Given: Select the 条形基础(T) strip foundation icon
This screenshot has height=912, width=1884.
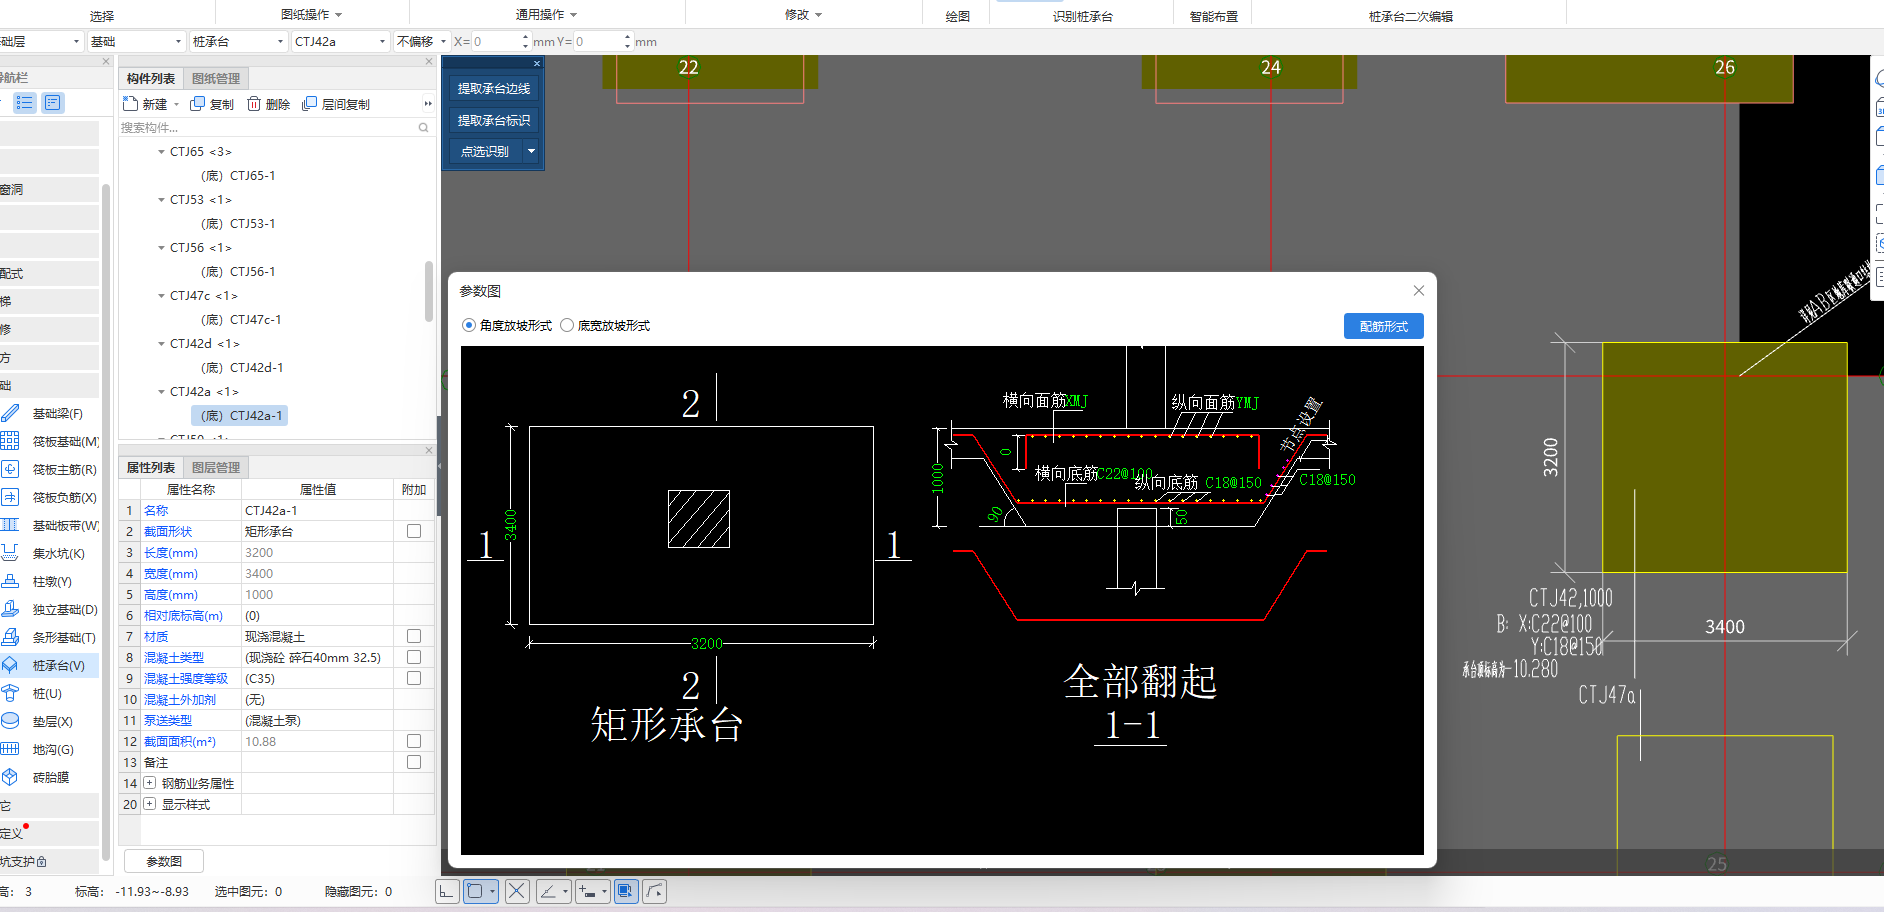Looking at the screenshot, I should pos(10,637).
